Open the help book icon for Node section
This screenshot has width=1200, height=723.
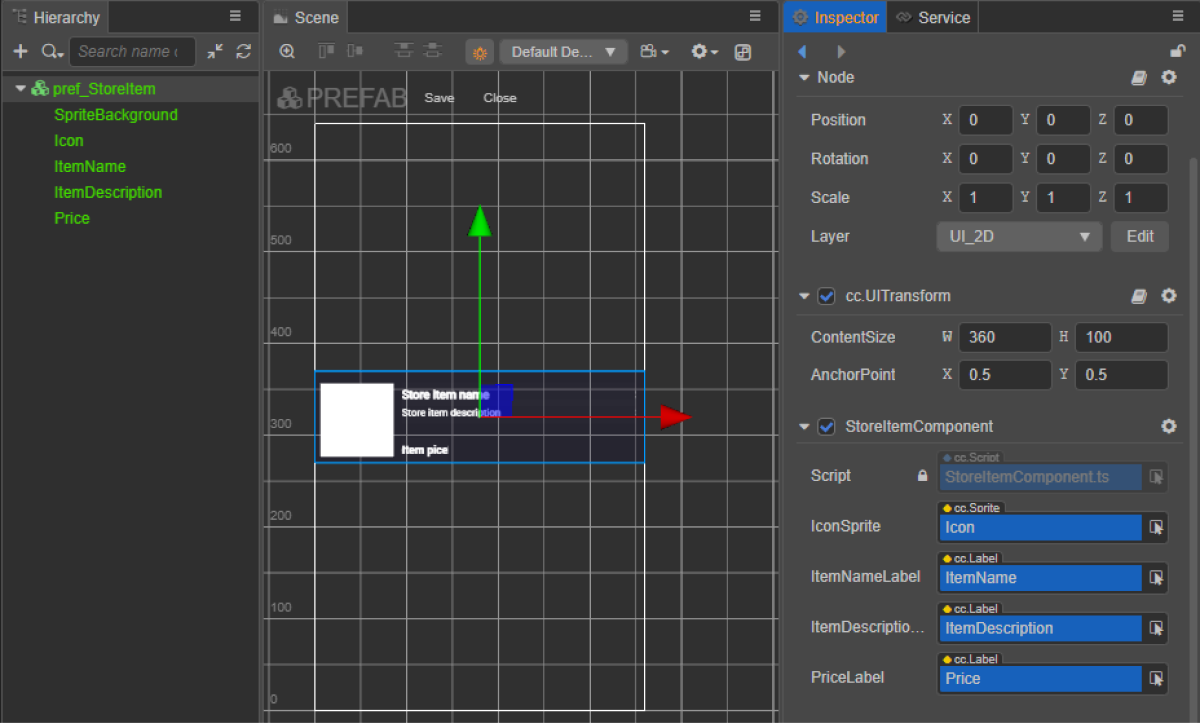(1138, 78)
